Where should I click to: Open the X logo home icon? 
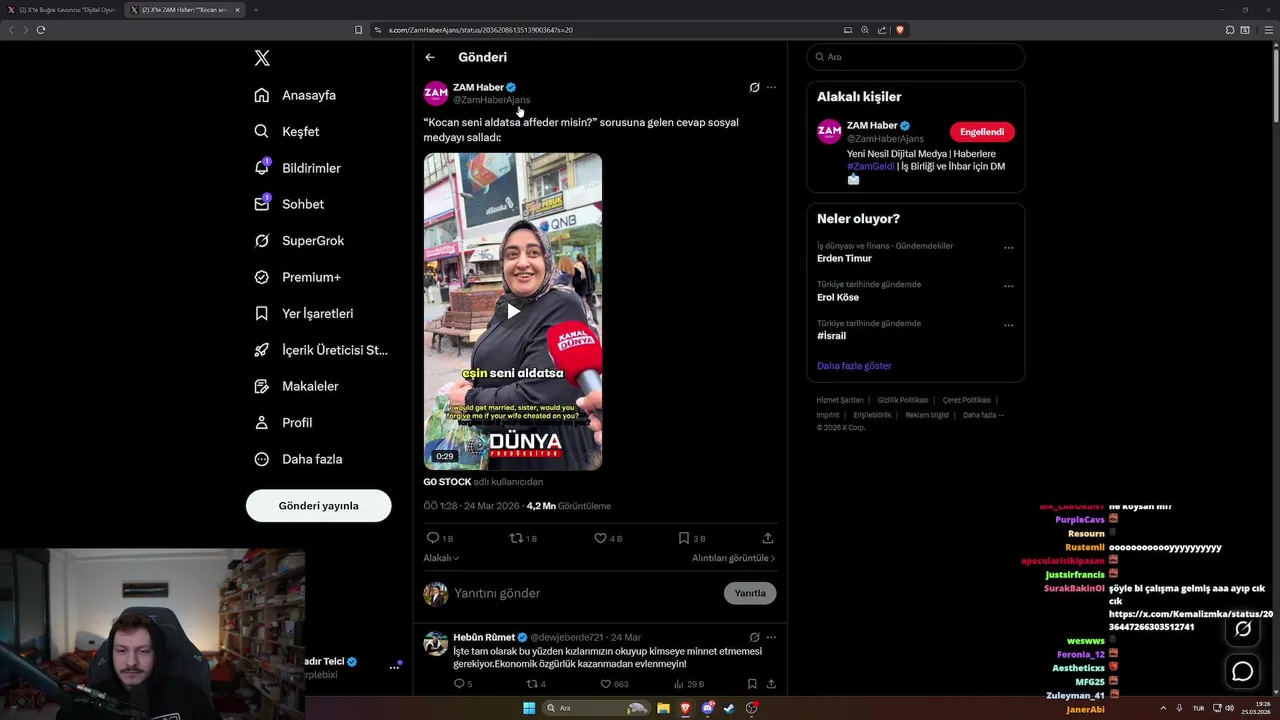262,58
